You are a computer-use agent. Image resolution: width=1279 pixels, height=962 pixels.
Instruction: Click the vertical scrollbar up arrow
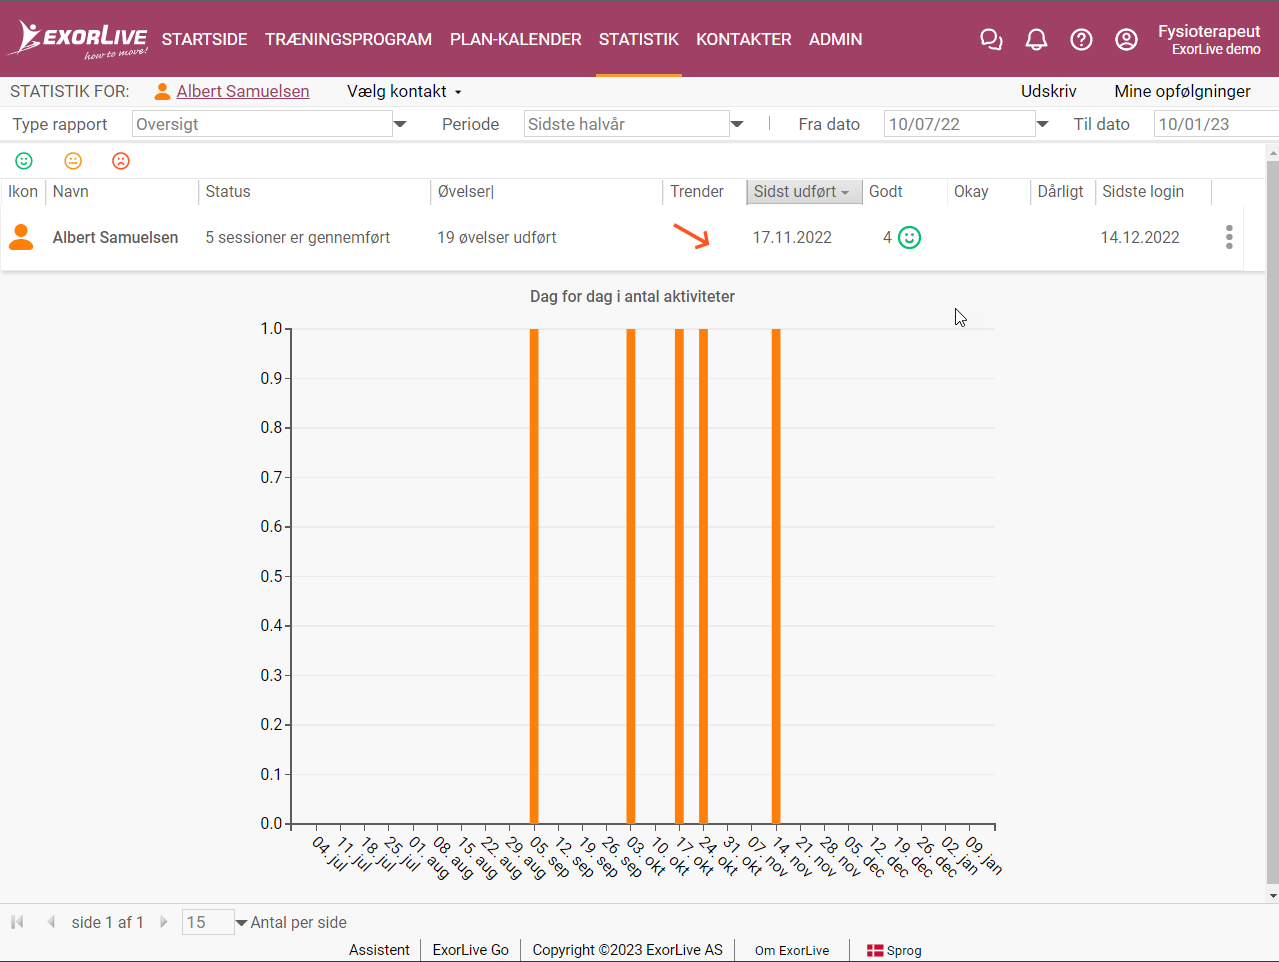tap(1272, 153)
